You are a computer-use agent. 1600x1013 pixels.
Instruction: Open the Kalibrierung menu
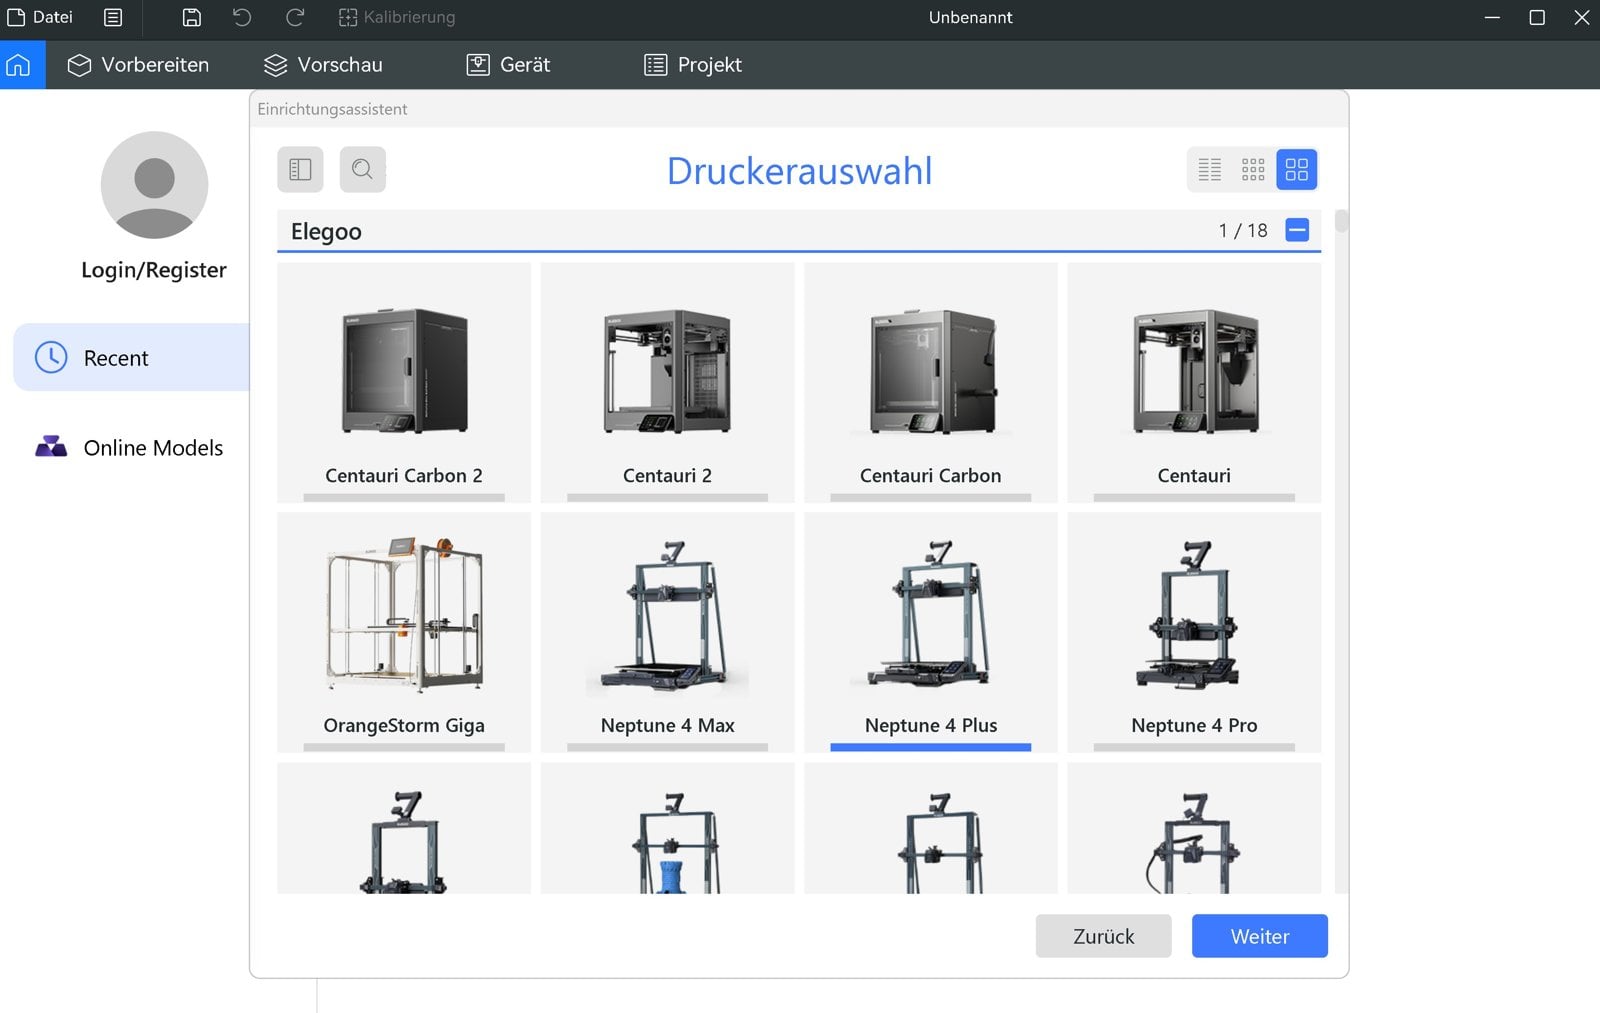pyautogui.click(x=397, y=17)
